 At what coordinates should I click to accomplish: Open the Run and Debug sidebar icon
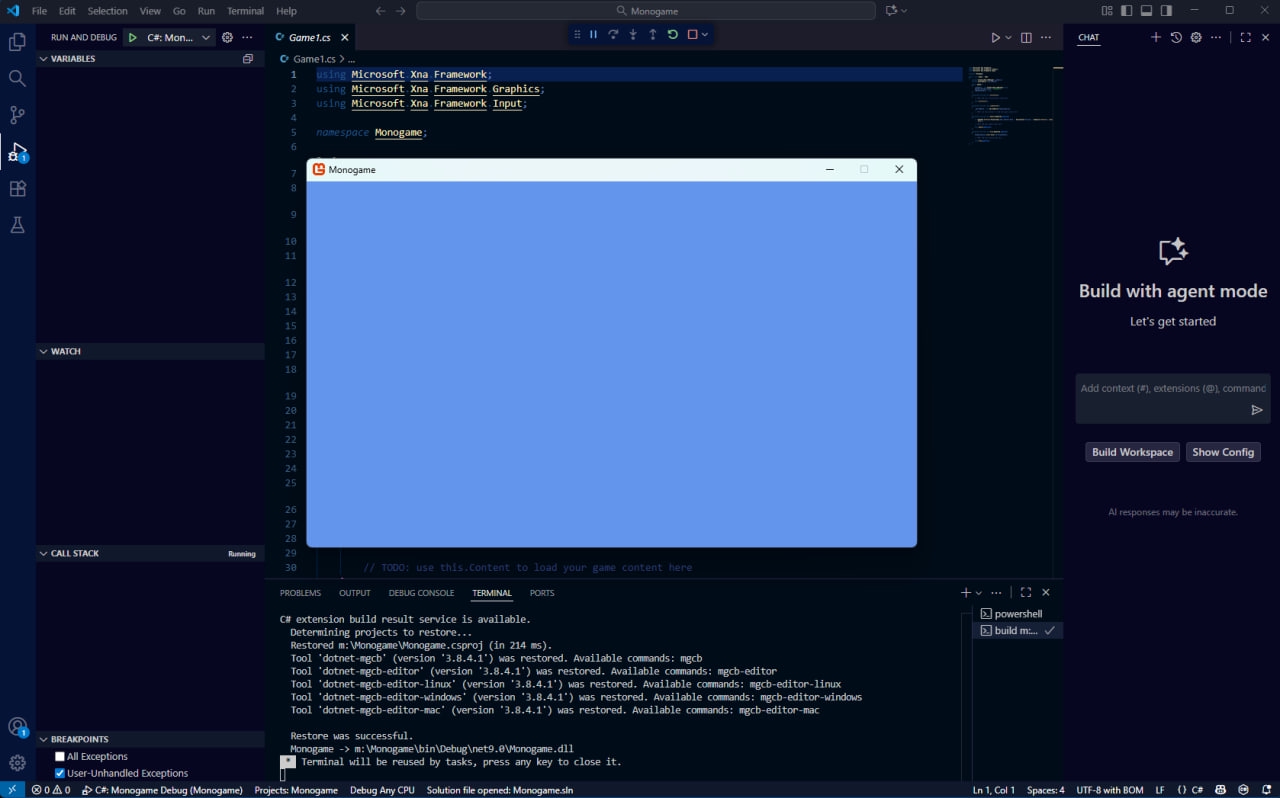point(16,150)
